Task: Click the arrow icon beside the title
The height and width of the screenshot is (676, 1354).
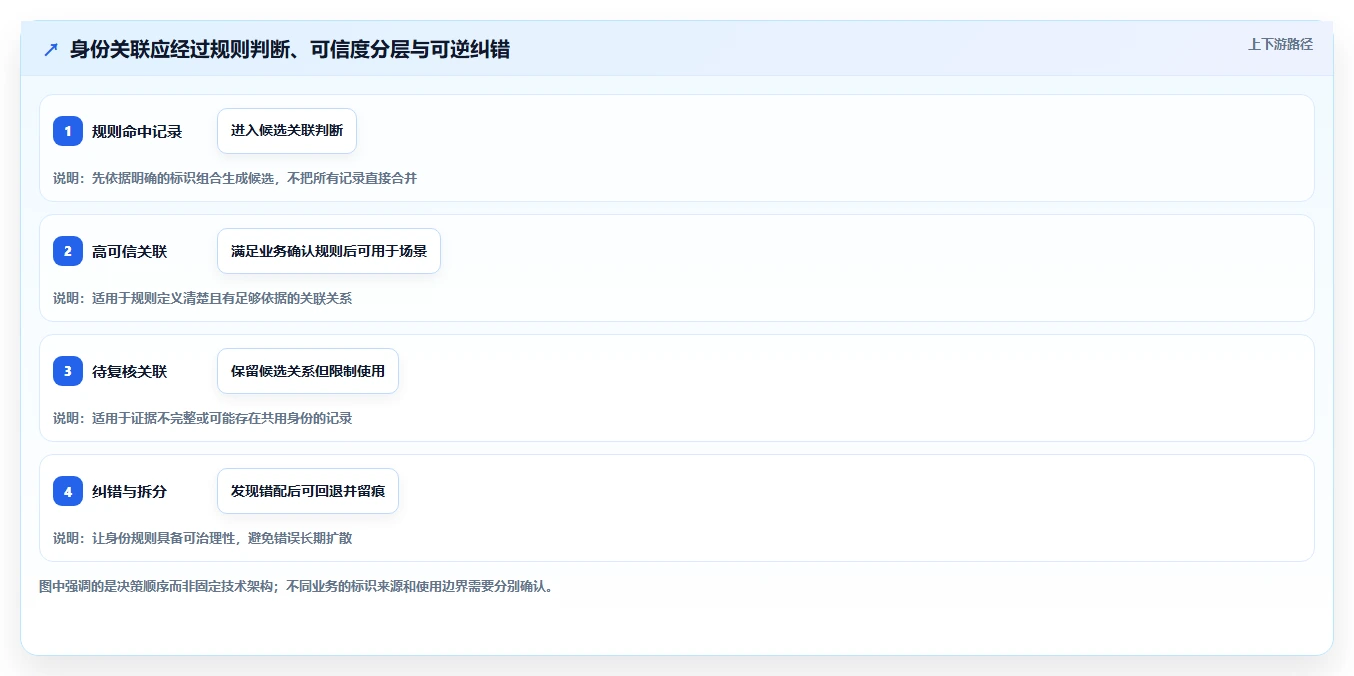Action: click(50, 49)
